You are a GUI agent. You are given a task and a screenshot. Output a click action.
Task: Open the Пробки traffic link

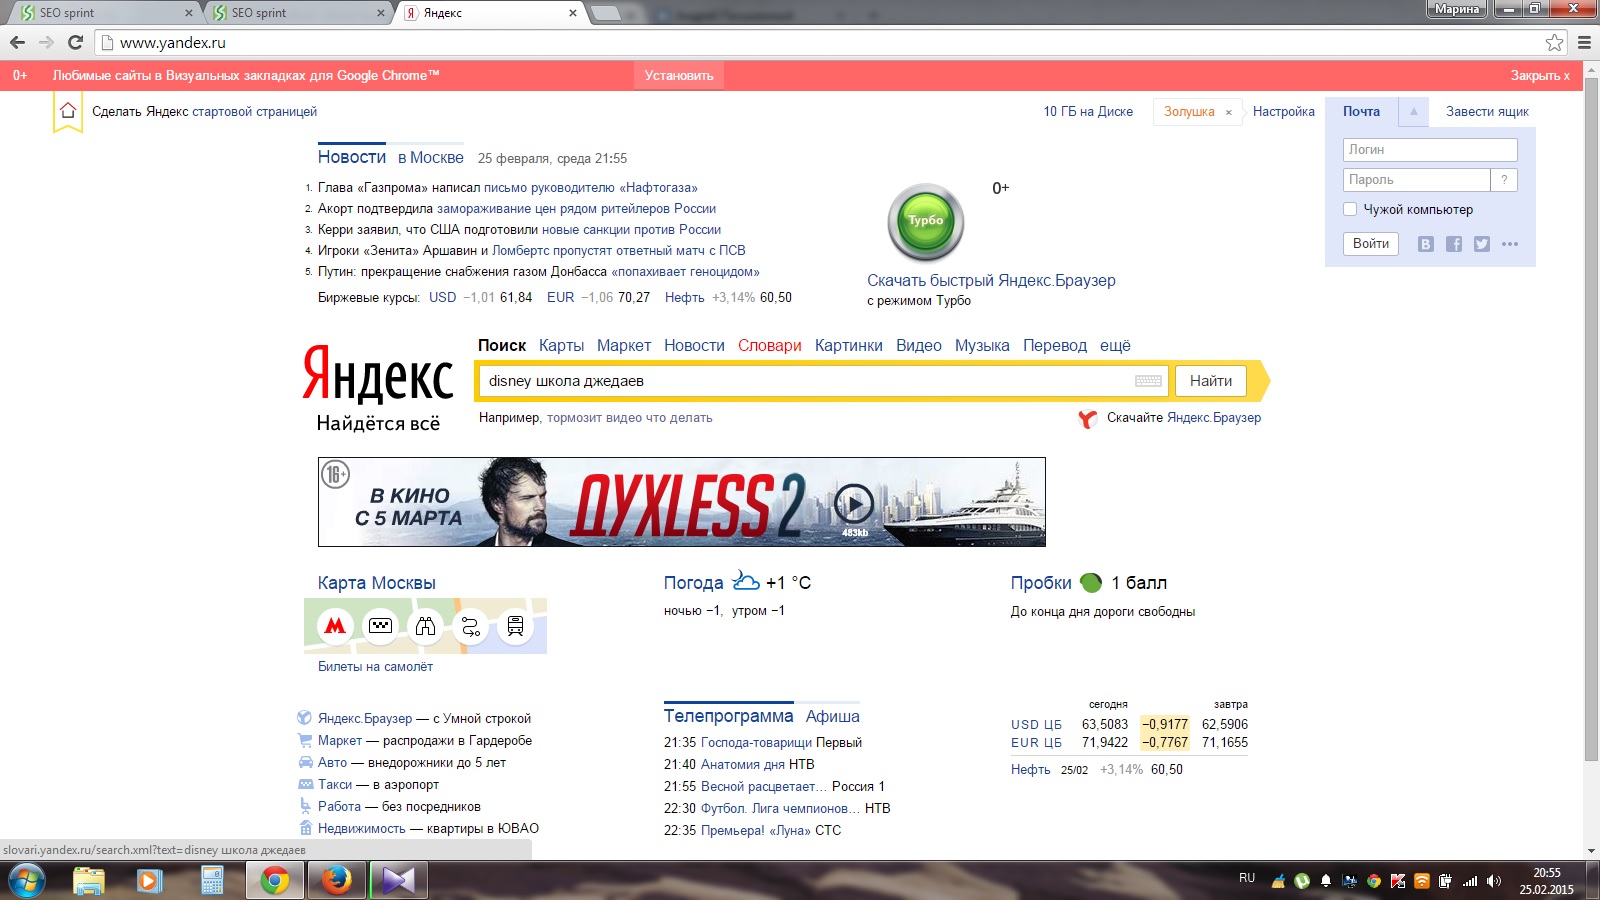pos(1041,583)
